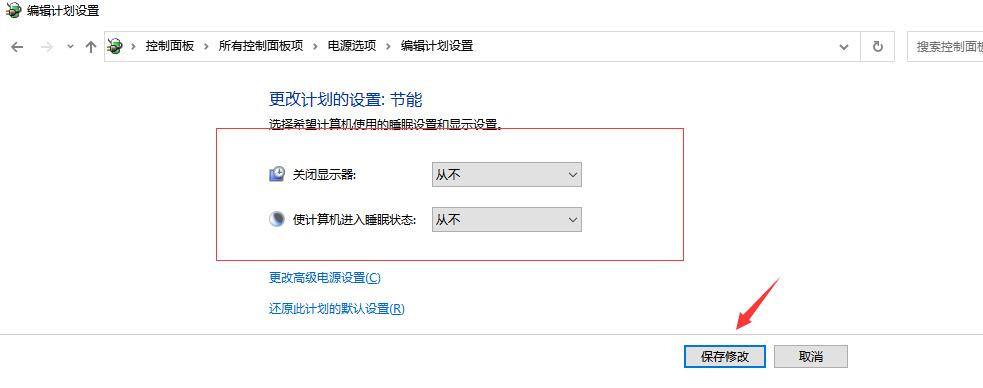Click the moon icon beside sleep setting
Viewport: 983px width, 388px height.
tap(276, 219)
